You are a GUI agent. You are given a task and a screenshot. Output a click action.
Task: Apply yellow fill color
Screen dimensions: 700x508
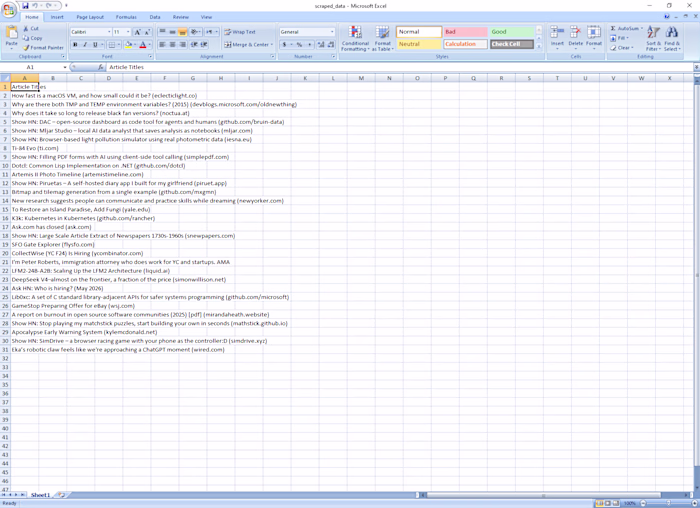[129, 45]
